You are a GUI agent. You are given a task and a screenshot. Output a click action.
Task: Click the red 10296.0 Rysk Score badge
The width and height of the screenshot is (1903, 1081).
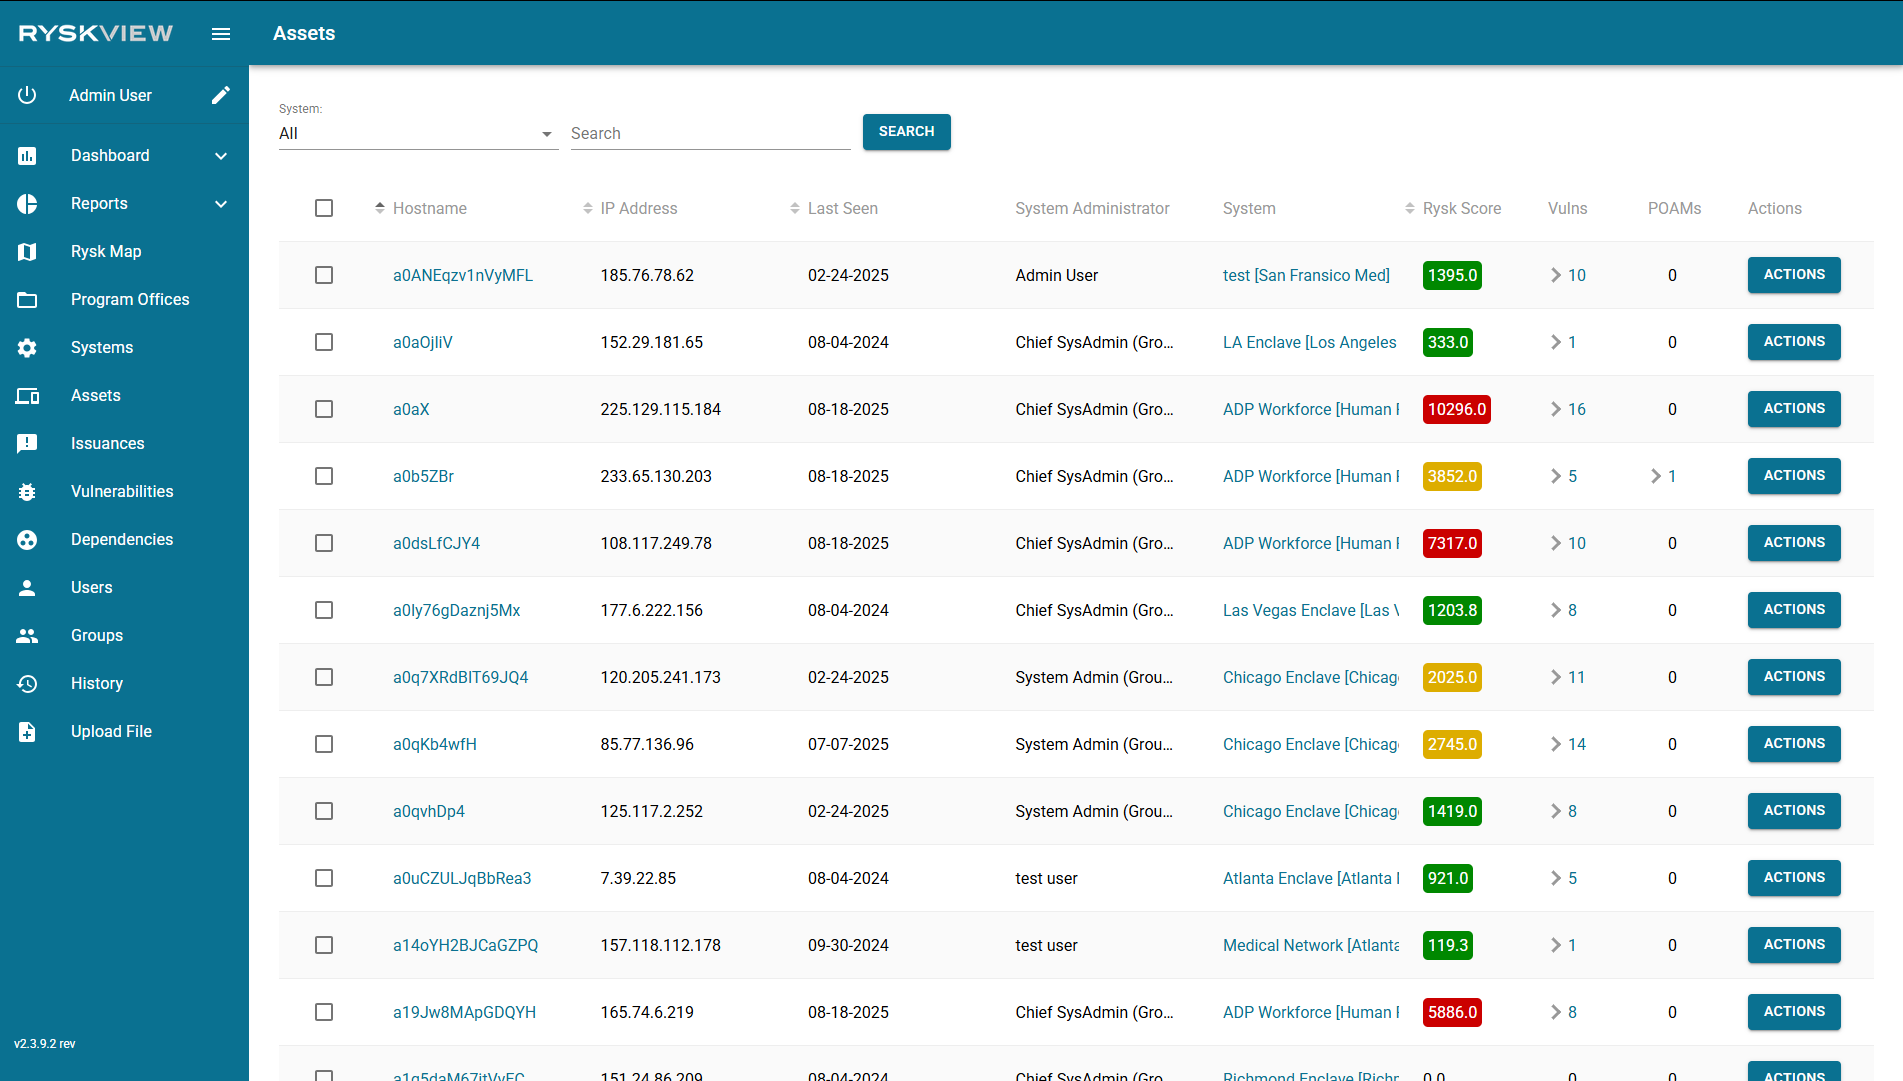tap(1456, 409)
